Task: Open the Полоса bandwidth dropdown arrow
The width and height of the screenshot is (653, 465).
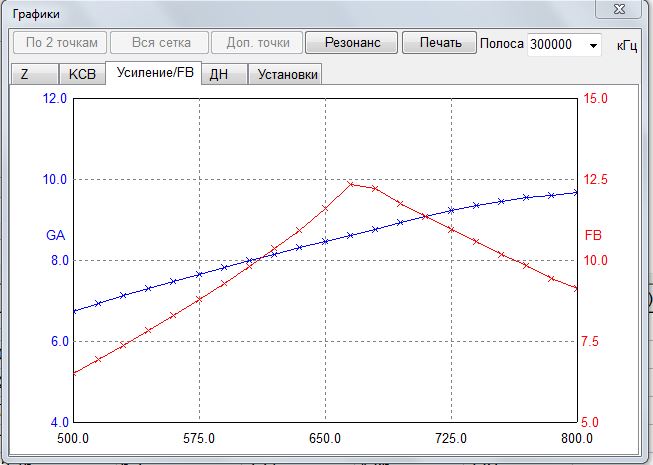Action: click(x=593, y=45)
